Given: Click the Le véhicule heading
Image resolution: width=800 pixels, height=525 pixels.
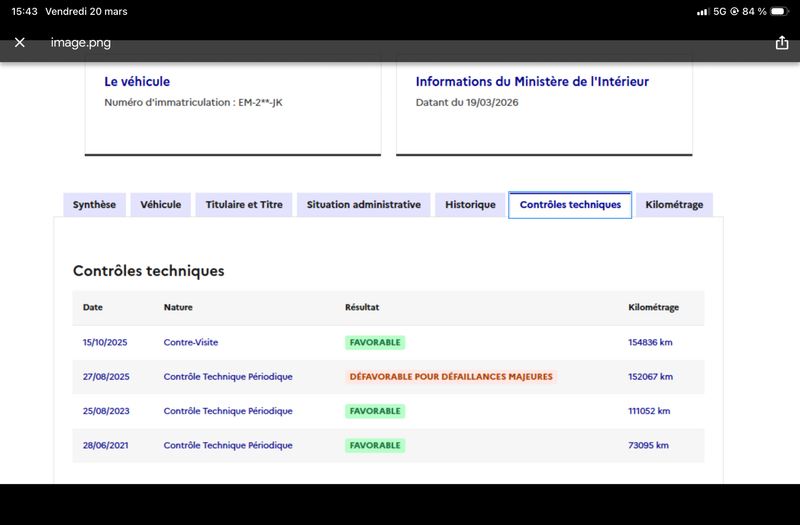Looking at the screenshot, I should tap(137, 82).
